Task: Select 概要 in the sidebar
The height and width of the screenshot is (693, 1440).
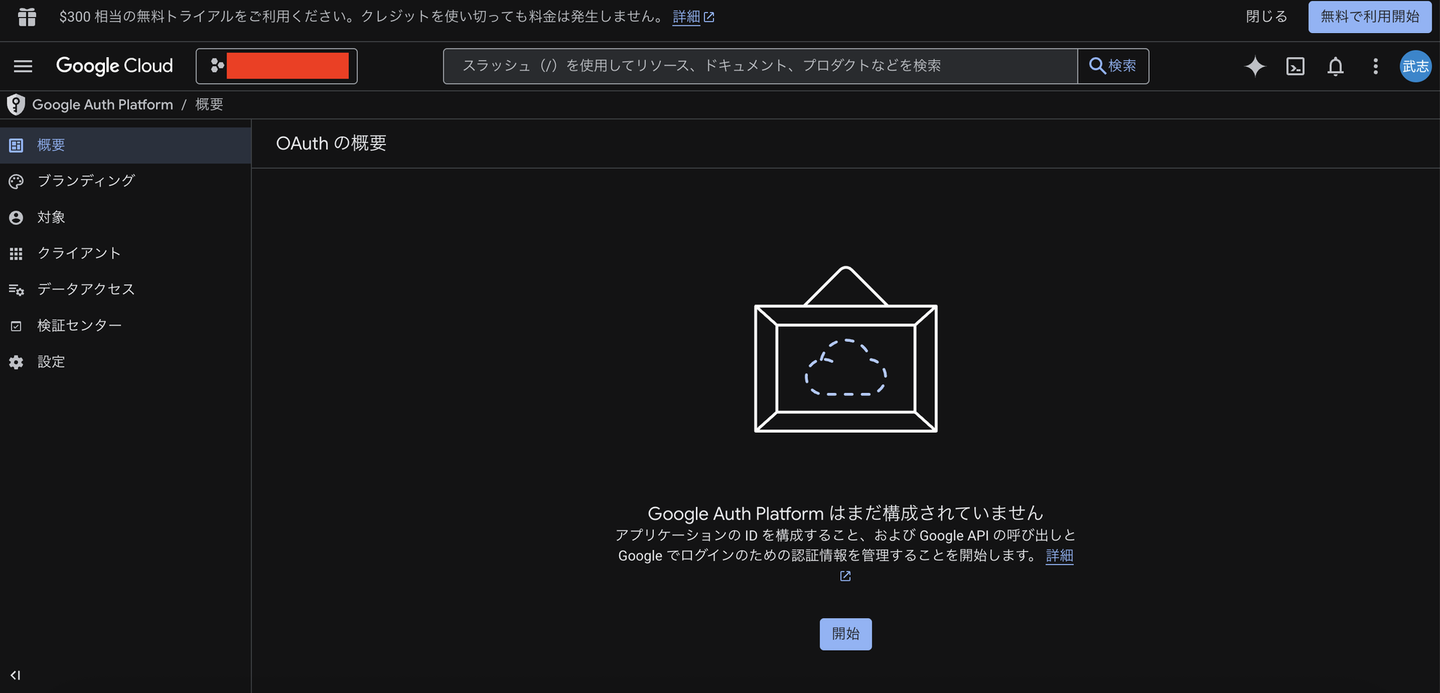Action: pyautogui.click(x=125, y=145)
